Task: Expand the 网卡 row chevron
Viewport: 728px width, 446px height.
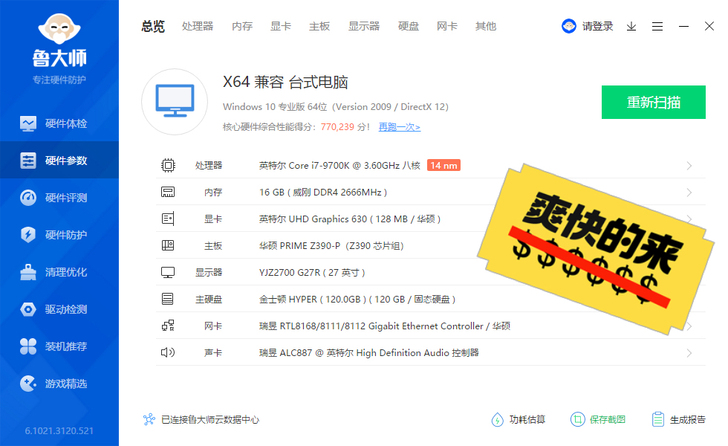Action: [x=689, y=326]
